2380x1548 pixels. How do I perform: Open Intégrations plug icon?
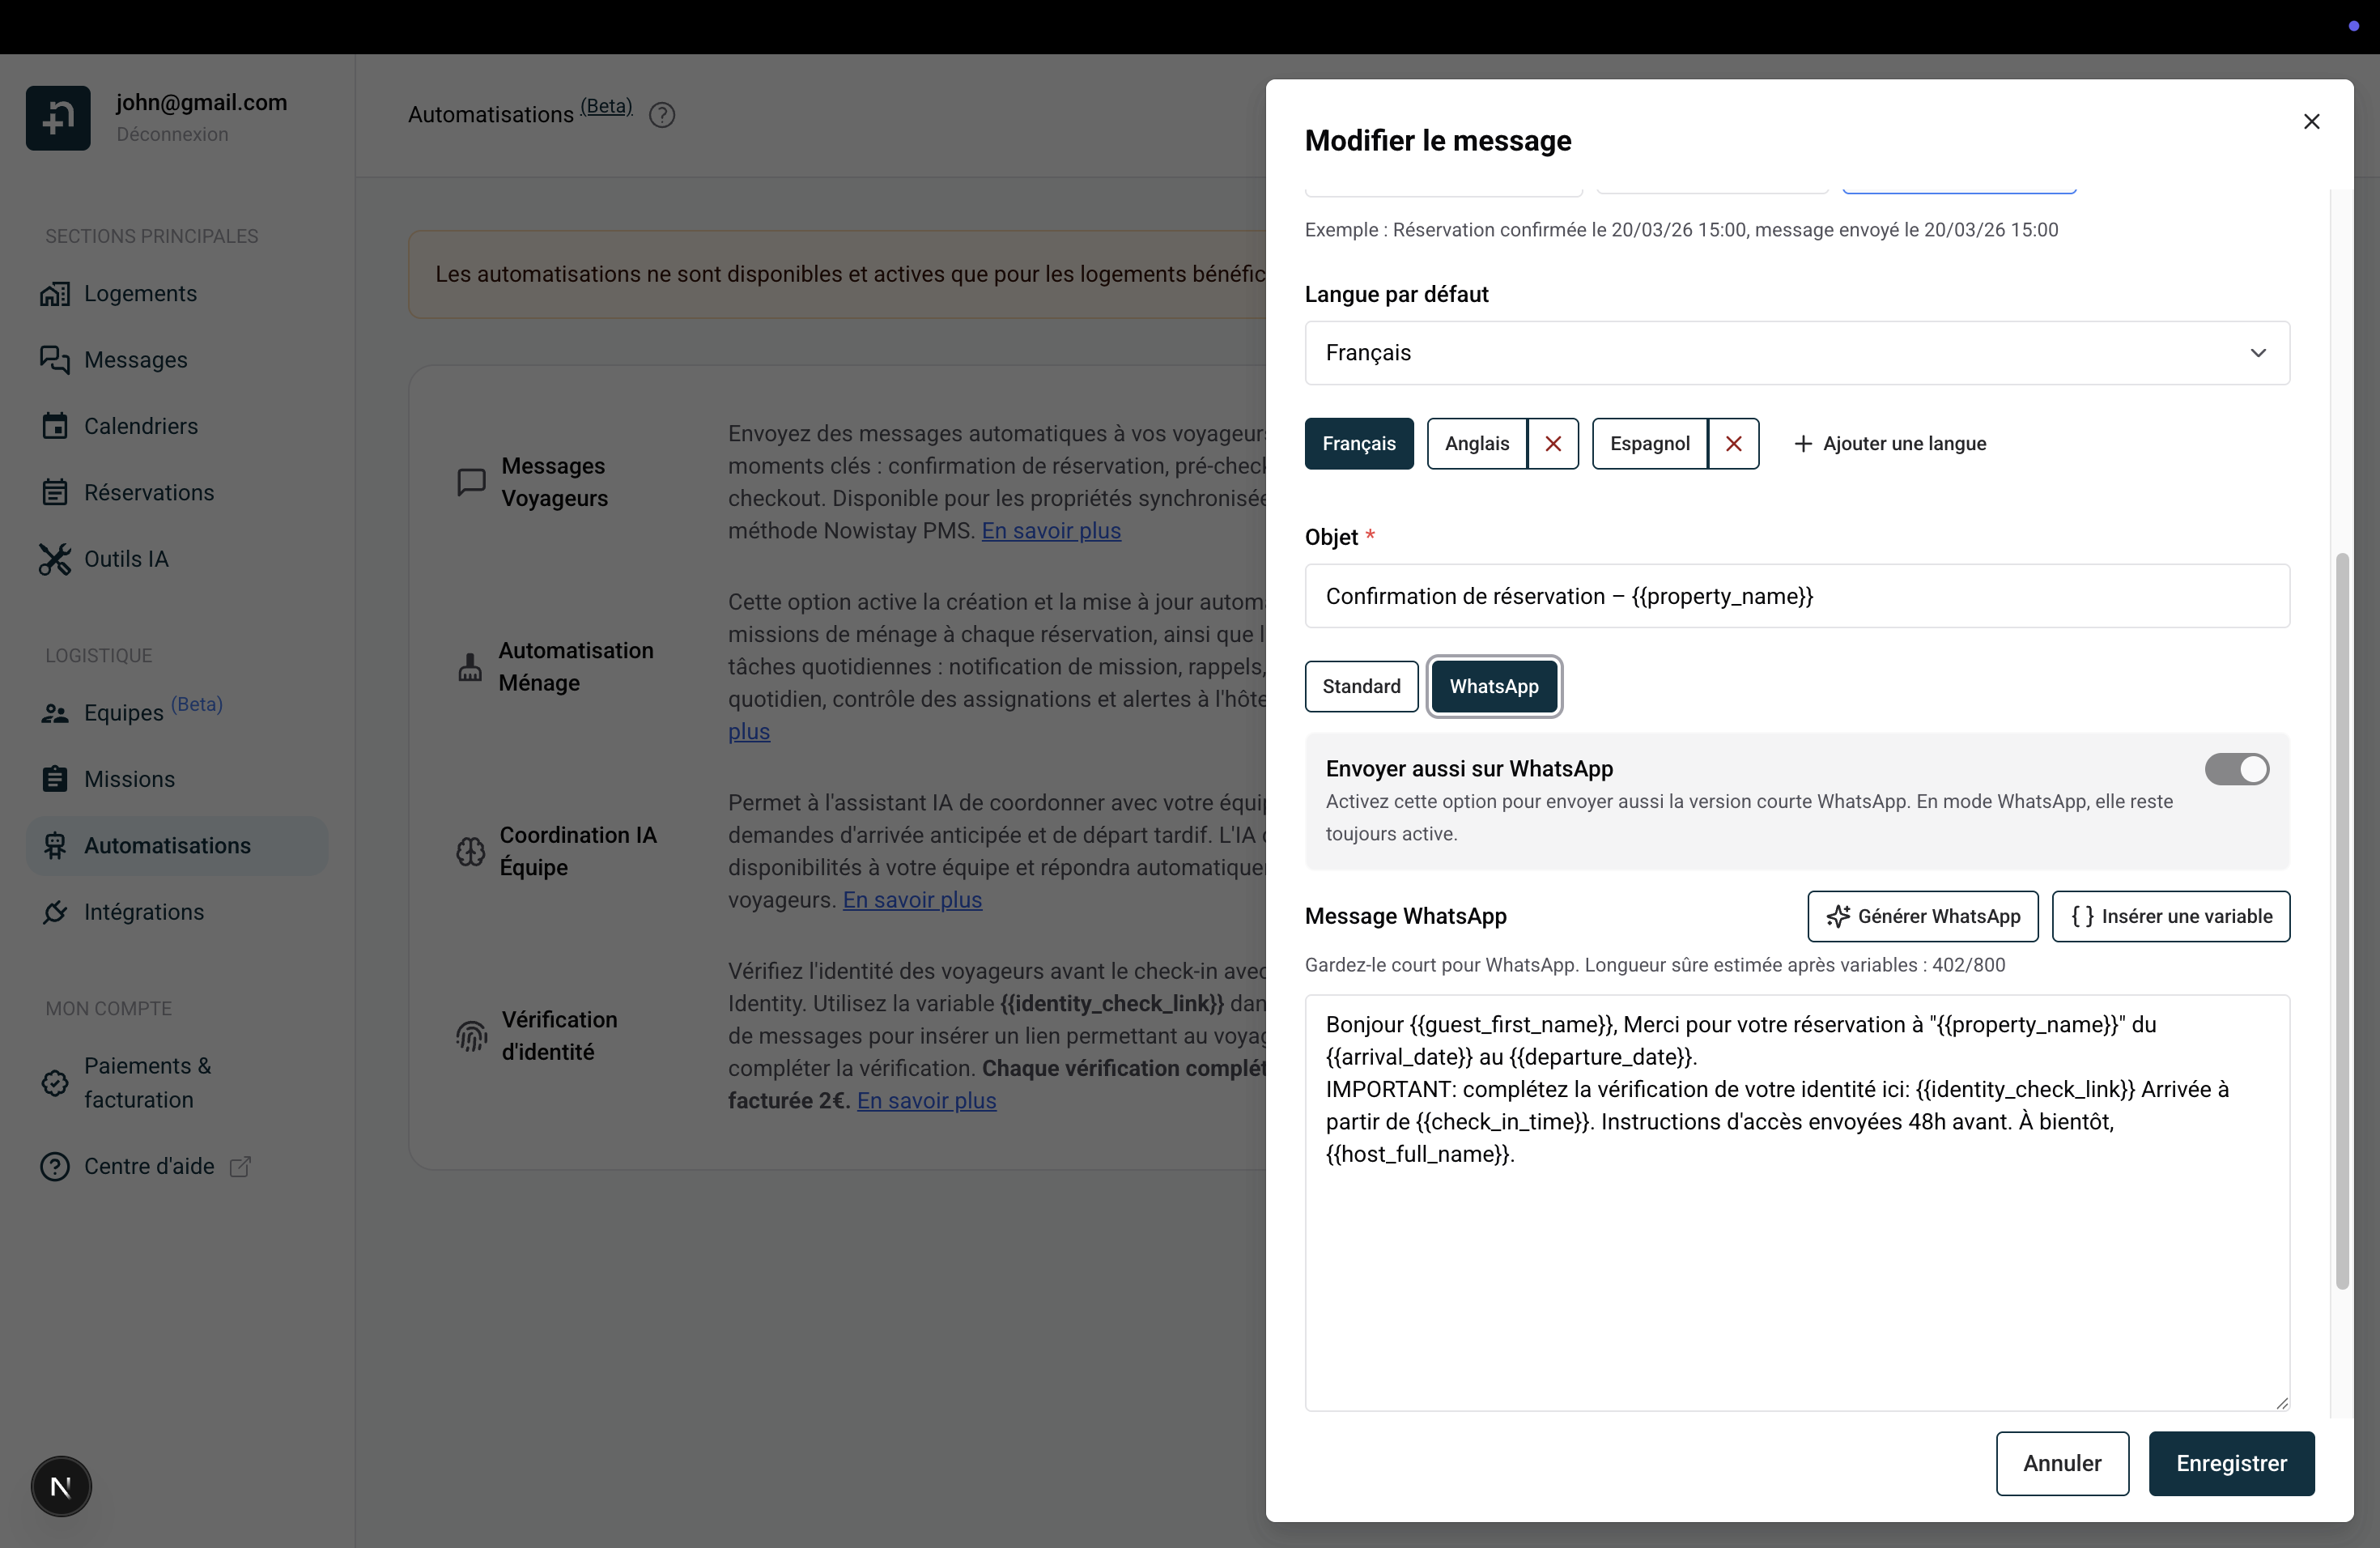[55, 912]
